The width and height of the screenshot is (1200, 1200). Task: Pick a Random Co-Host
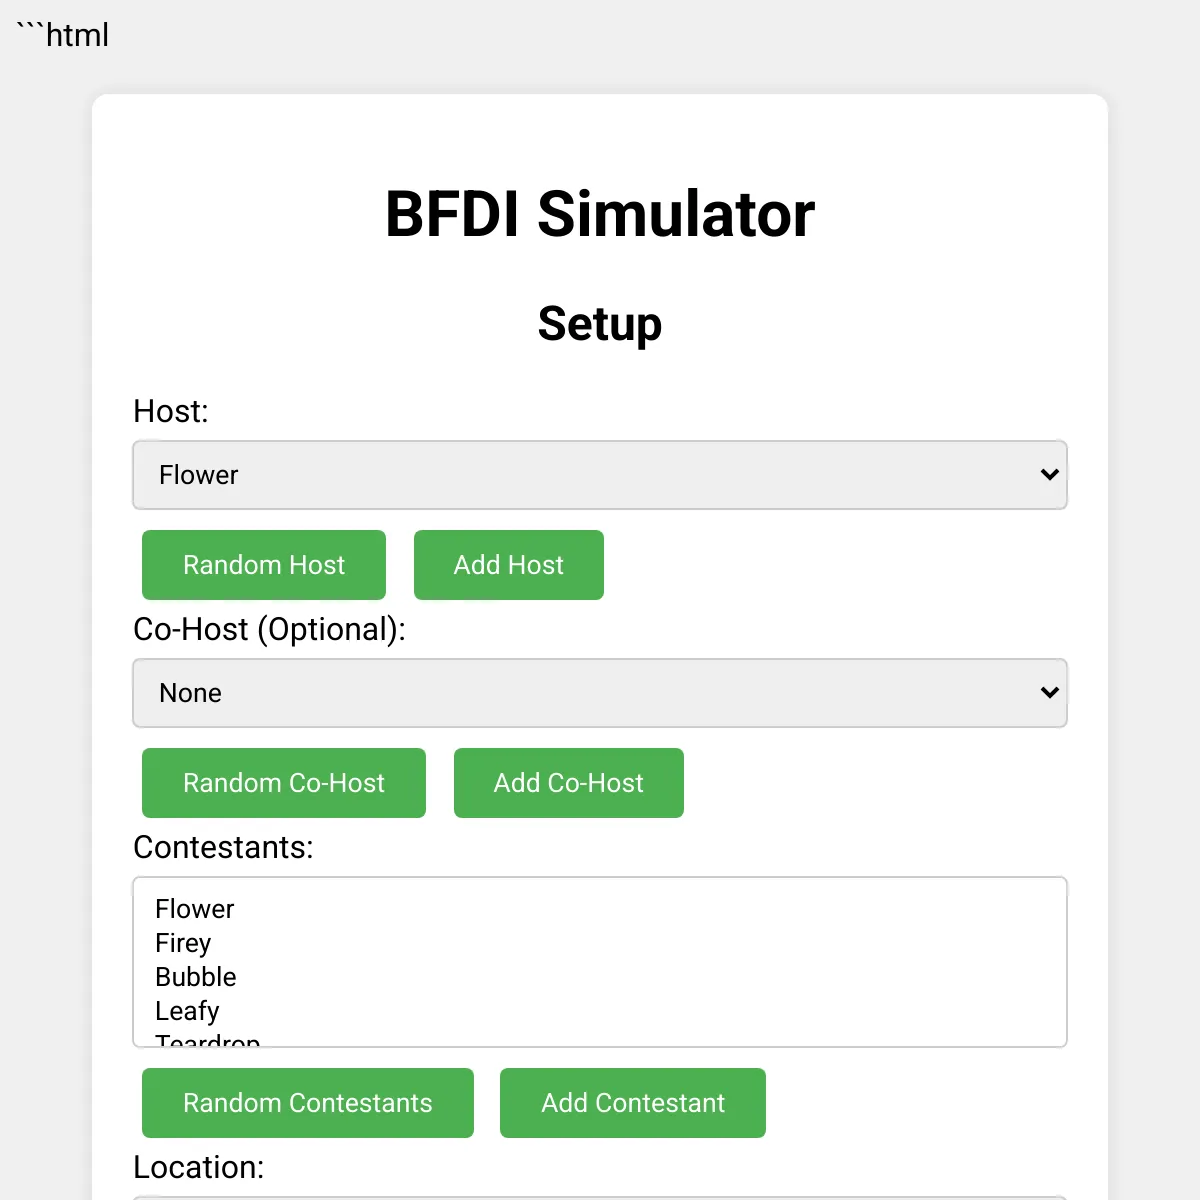click(284, 783)
